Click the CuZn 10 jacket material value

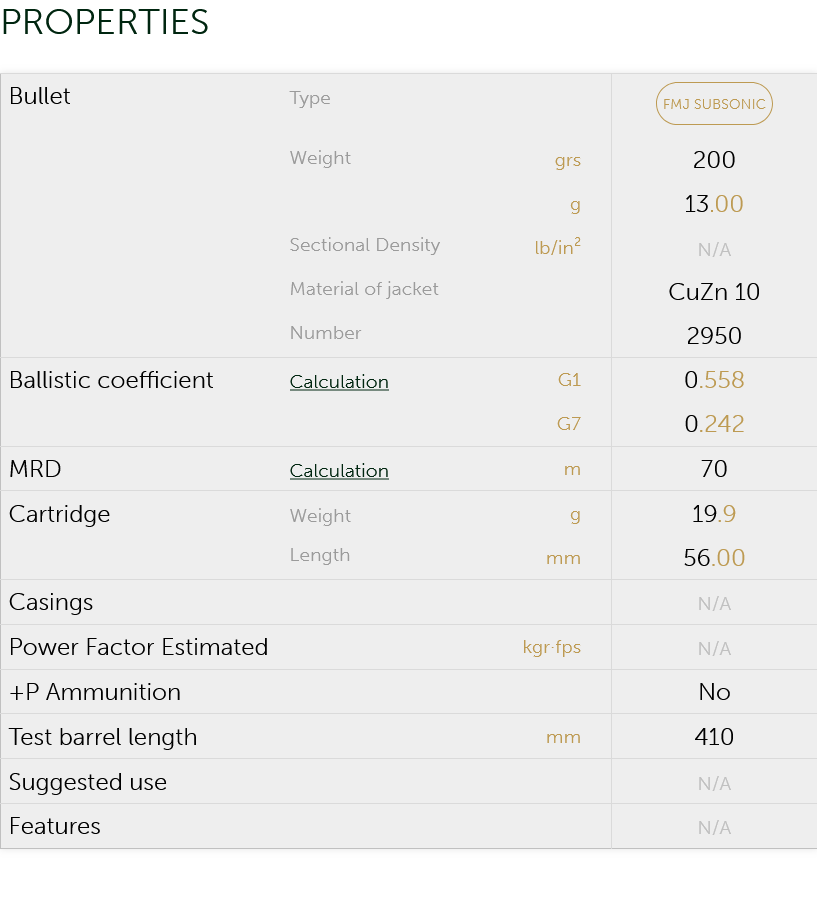[x=714, y=292]
